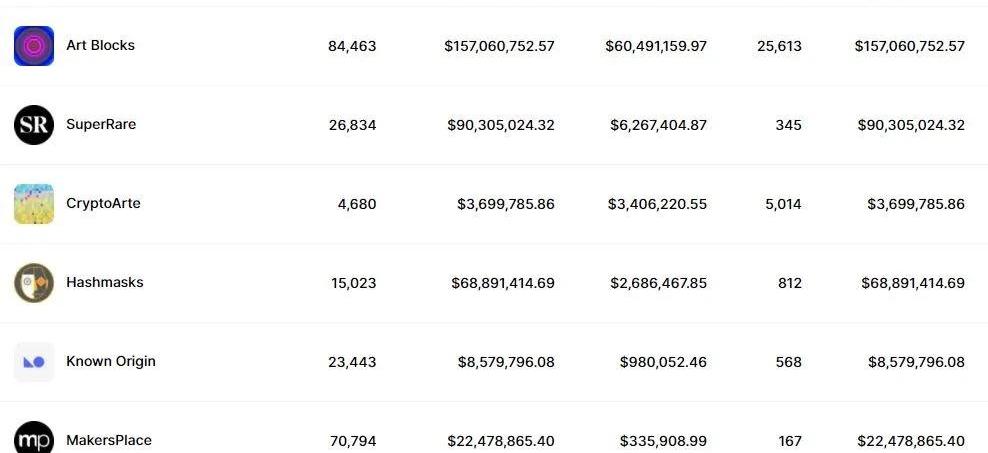988x453 pixels.
Task: Click the MakersPlace mp logo
Action: click(34, 438)
